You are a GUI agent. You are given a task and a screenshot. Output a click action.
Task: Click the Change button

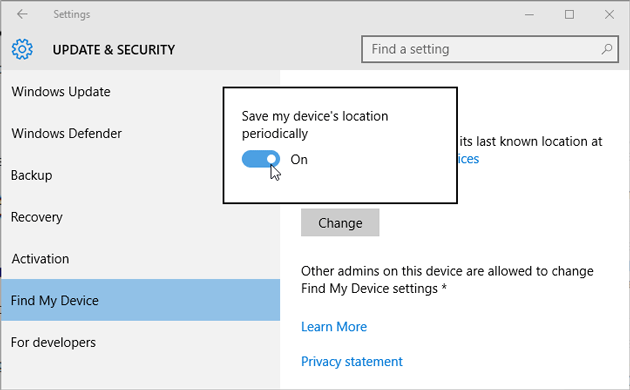pos(340,223)
